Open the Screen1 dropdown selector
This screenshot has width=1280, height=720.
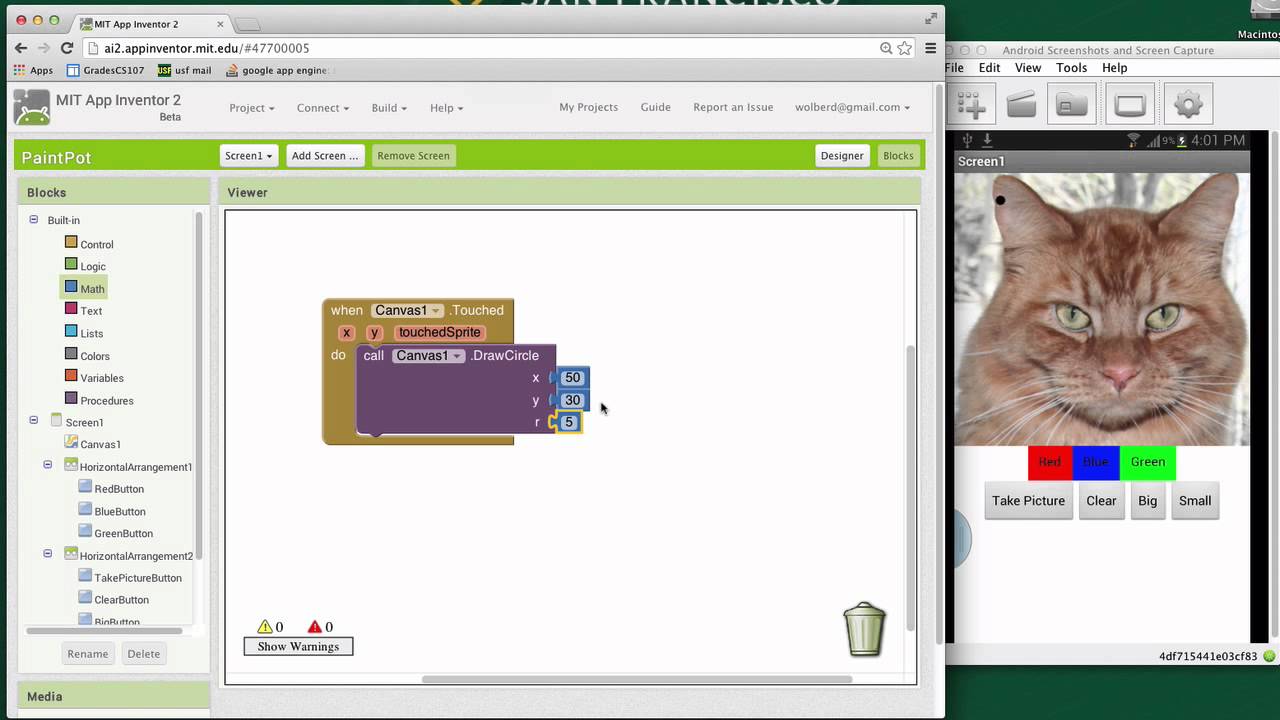click(248, 156)
